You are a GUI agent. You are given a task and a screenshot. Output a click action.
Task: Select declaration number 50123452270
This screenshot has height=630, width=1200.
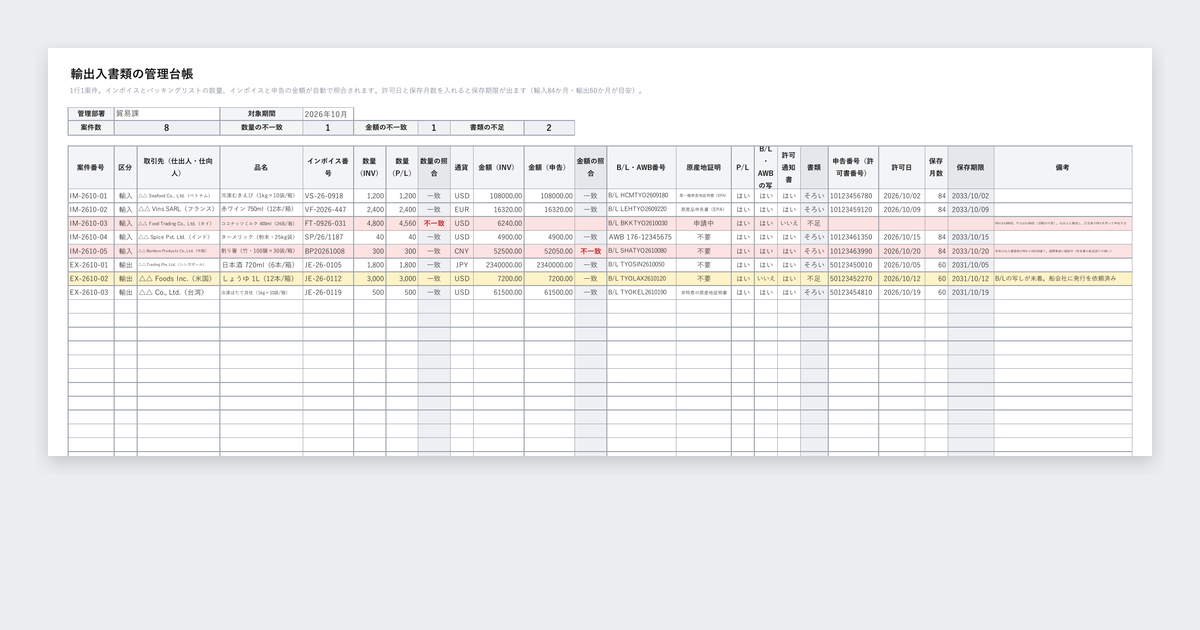851,279
